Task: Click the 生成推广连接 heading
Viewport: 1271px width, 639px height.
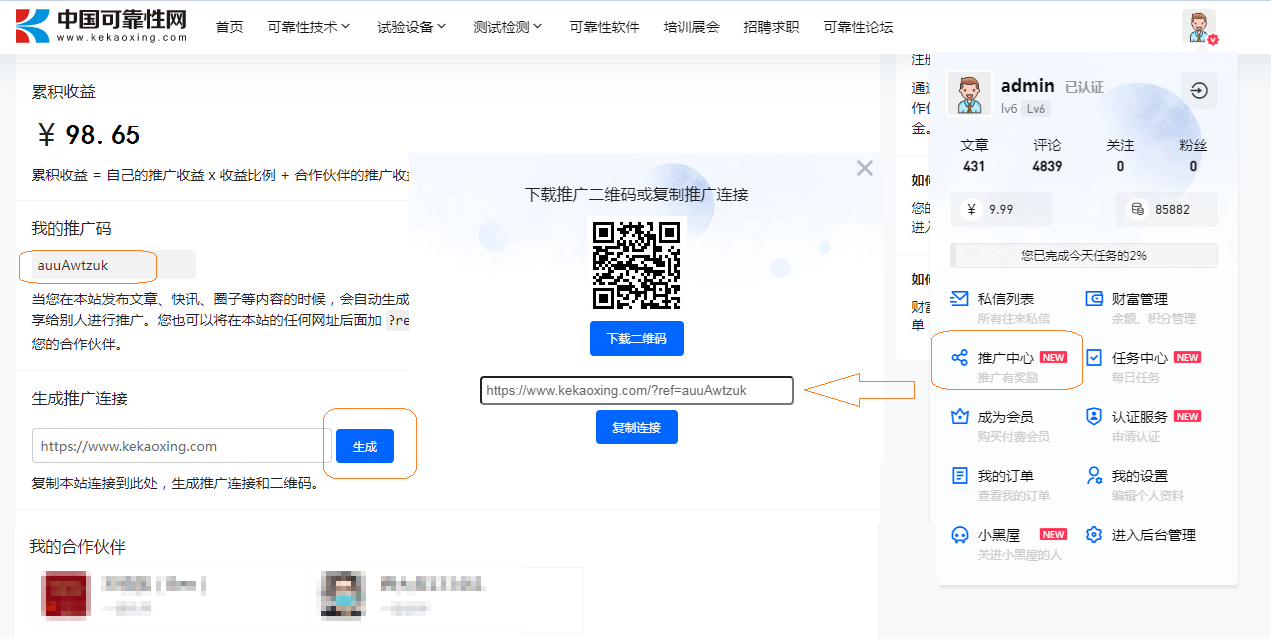Action: 80,398
